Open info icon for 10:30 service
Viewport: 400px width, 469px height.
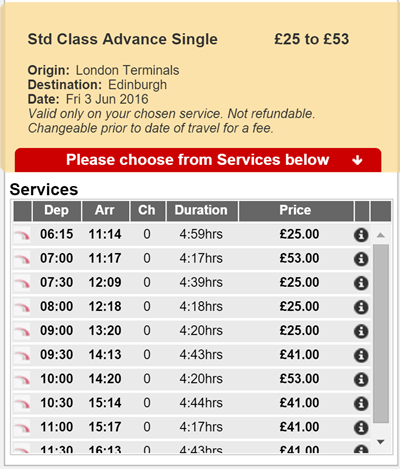(x=361, y=403)
